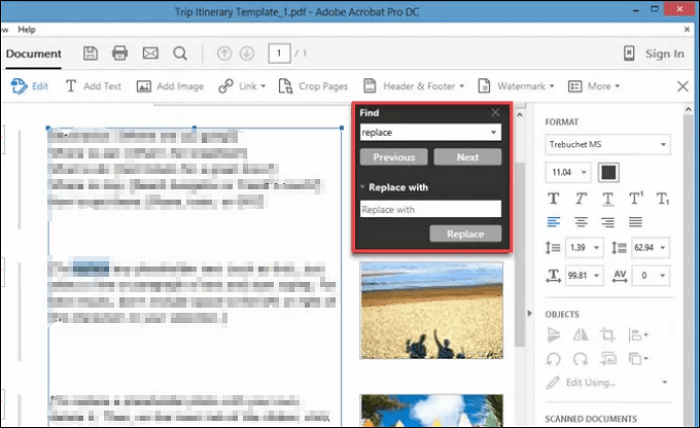The width and height of the screenshot is (700, 428).
Task: Go to next page arrow icon
Action: tap(247, 54)
